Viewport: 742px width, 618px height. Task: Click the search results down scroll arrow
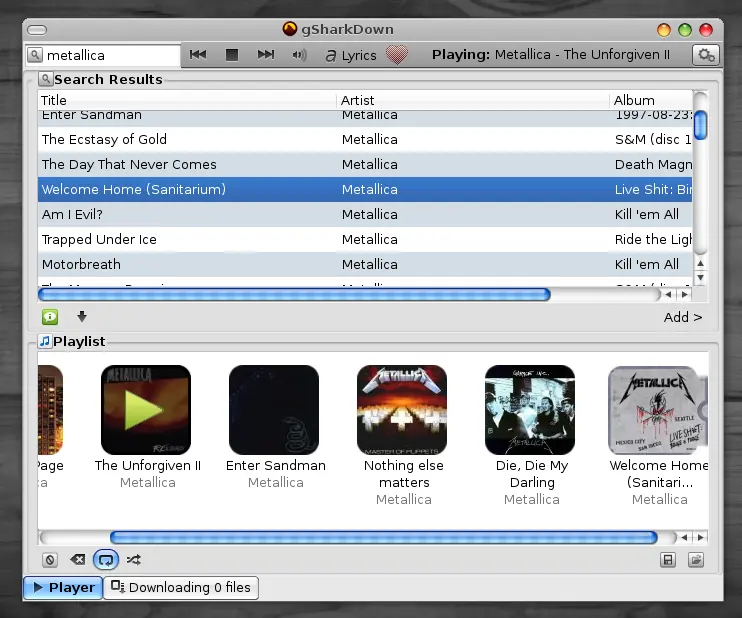700,277
